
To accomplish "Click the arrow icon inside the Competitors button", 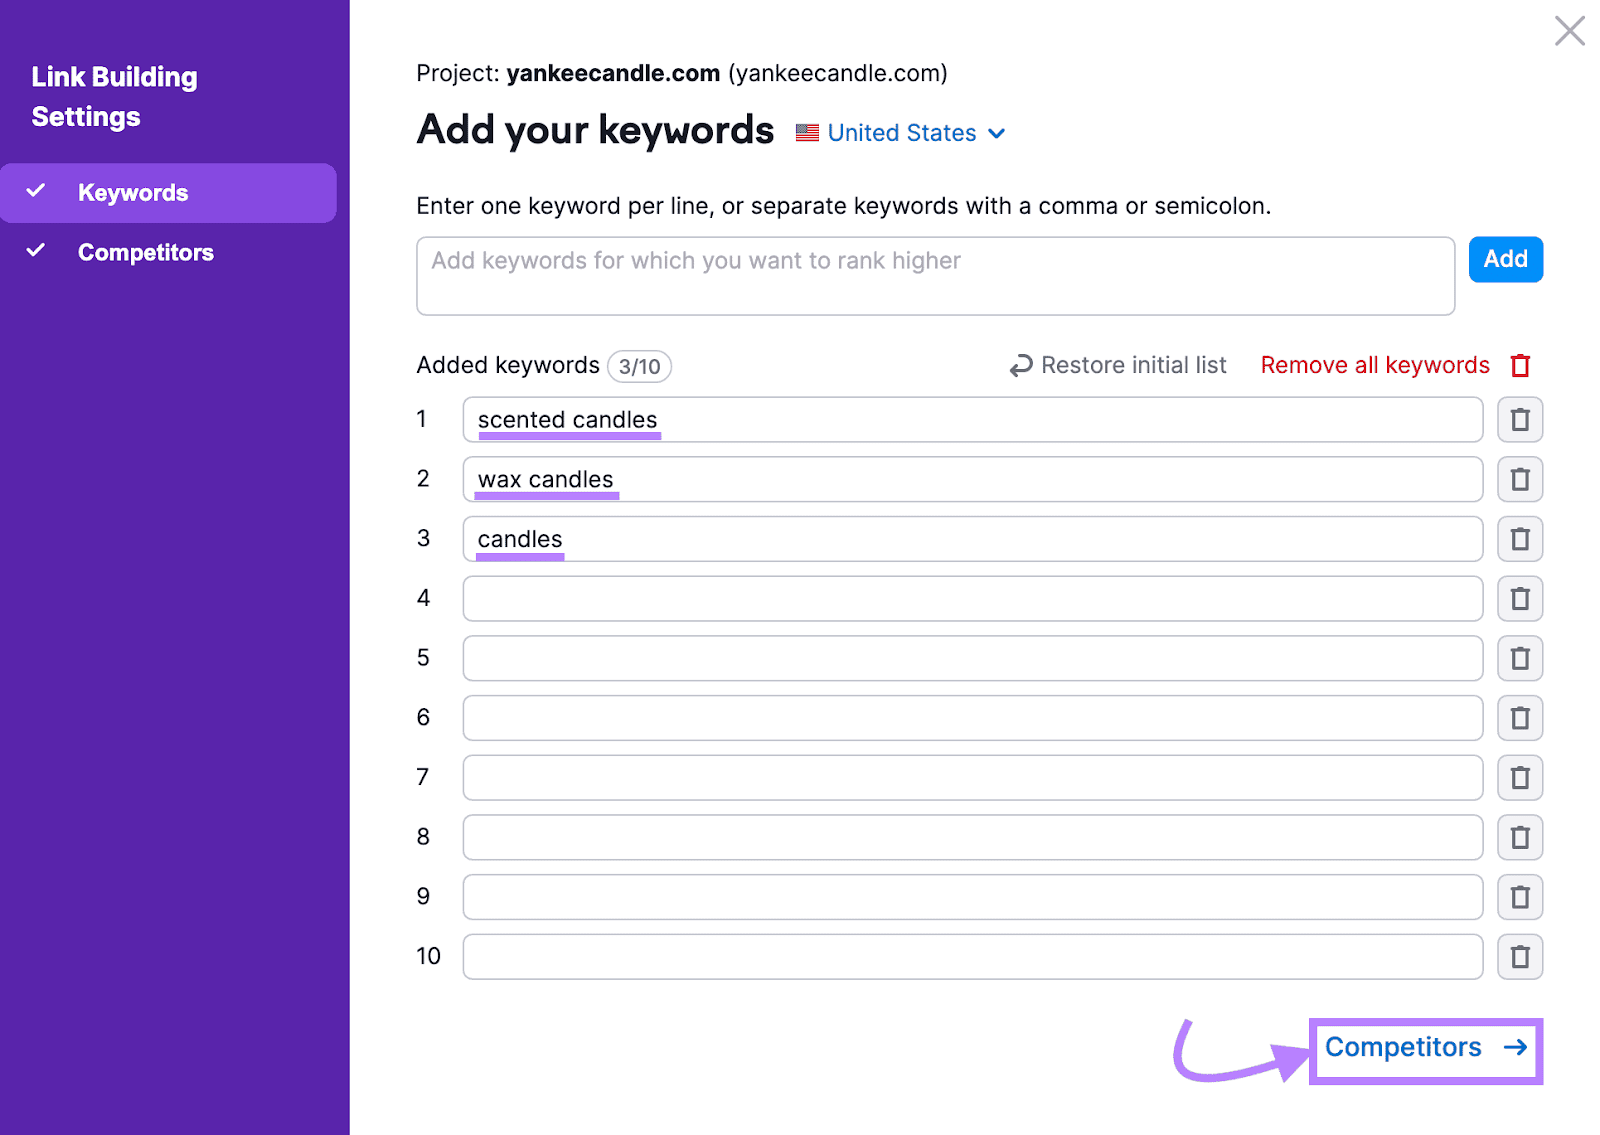I will (1513, 1048).
